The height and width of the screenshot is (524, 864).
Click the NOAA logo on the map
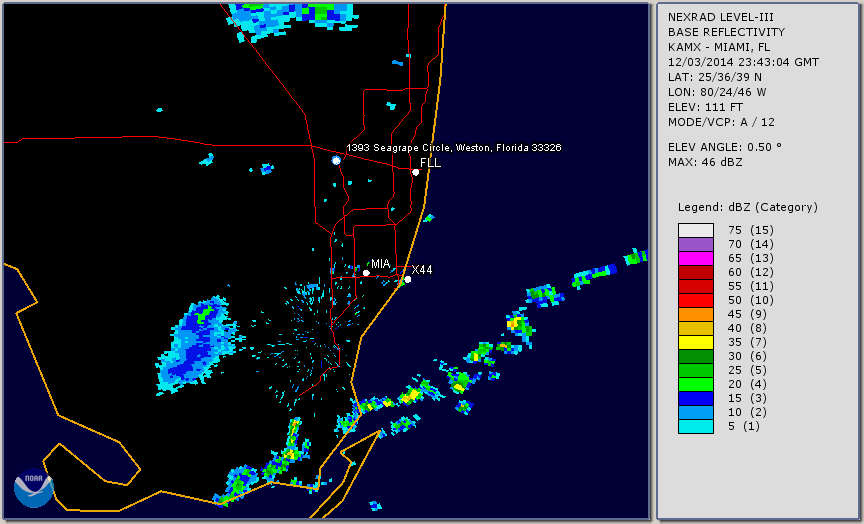pos(34,488)
